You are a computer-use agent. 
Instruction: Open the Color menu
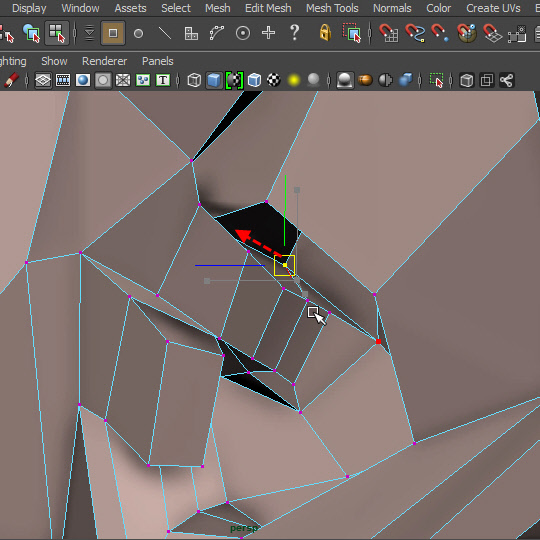coord(438,8)
